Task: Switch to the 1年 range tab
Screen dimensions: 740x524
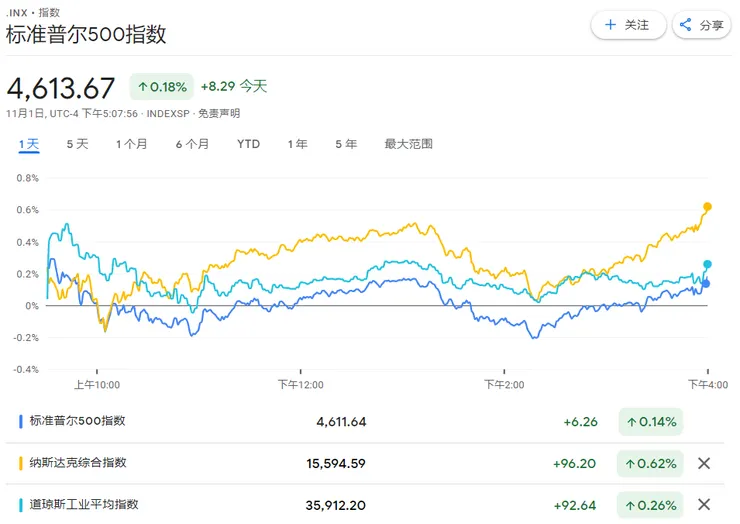Action: click(298, 144)
